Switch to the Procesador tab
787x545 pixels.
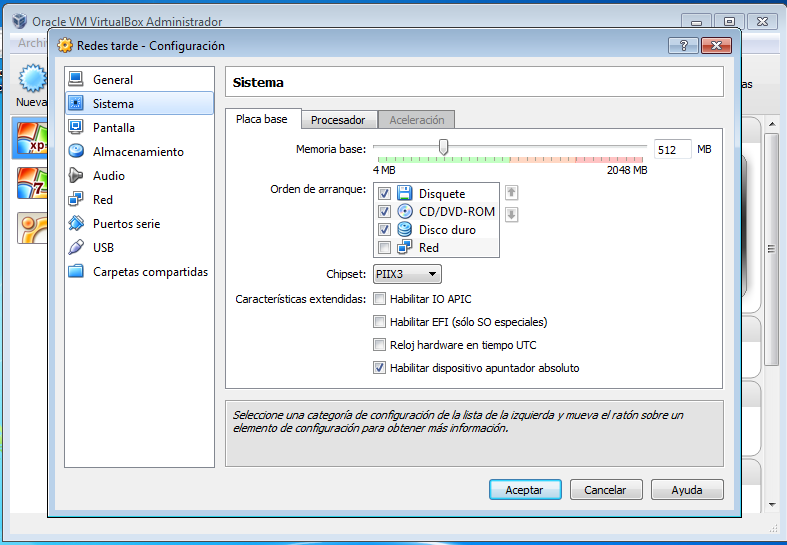[338, 120]
